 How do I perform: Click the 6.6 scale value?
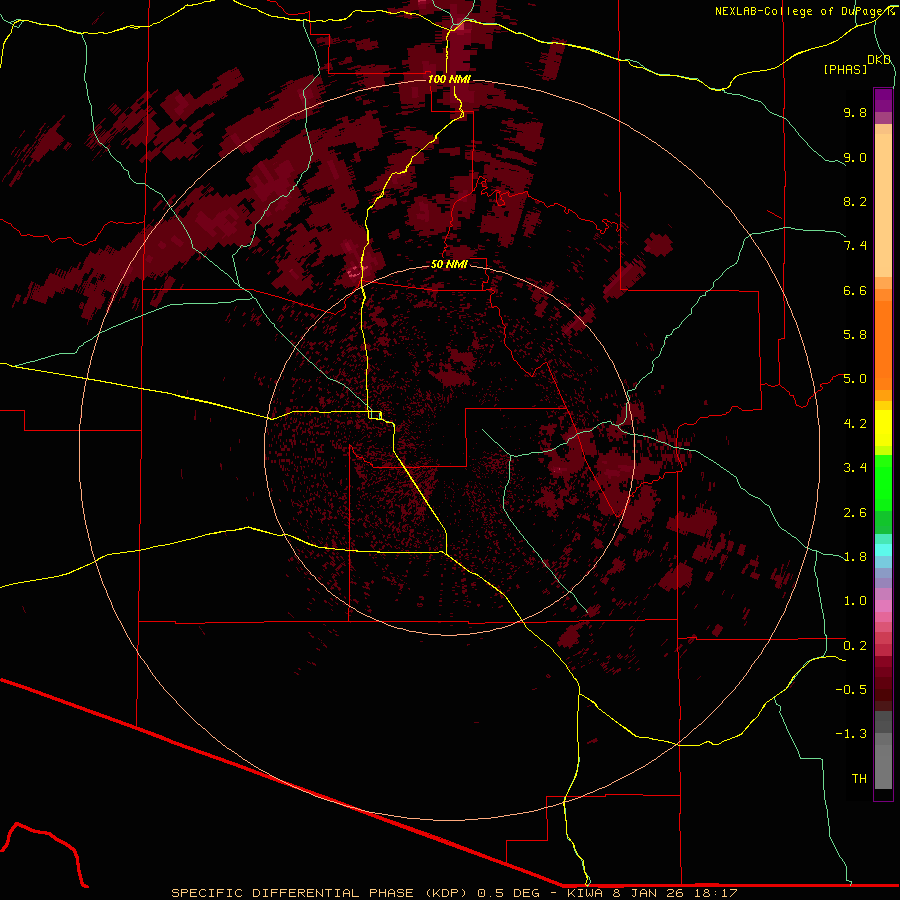(x=855, y=290)
